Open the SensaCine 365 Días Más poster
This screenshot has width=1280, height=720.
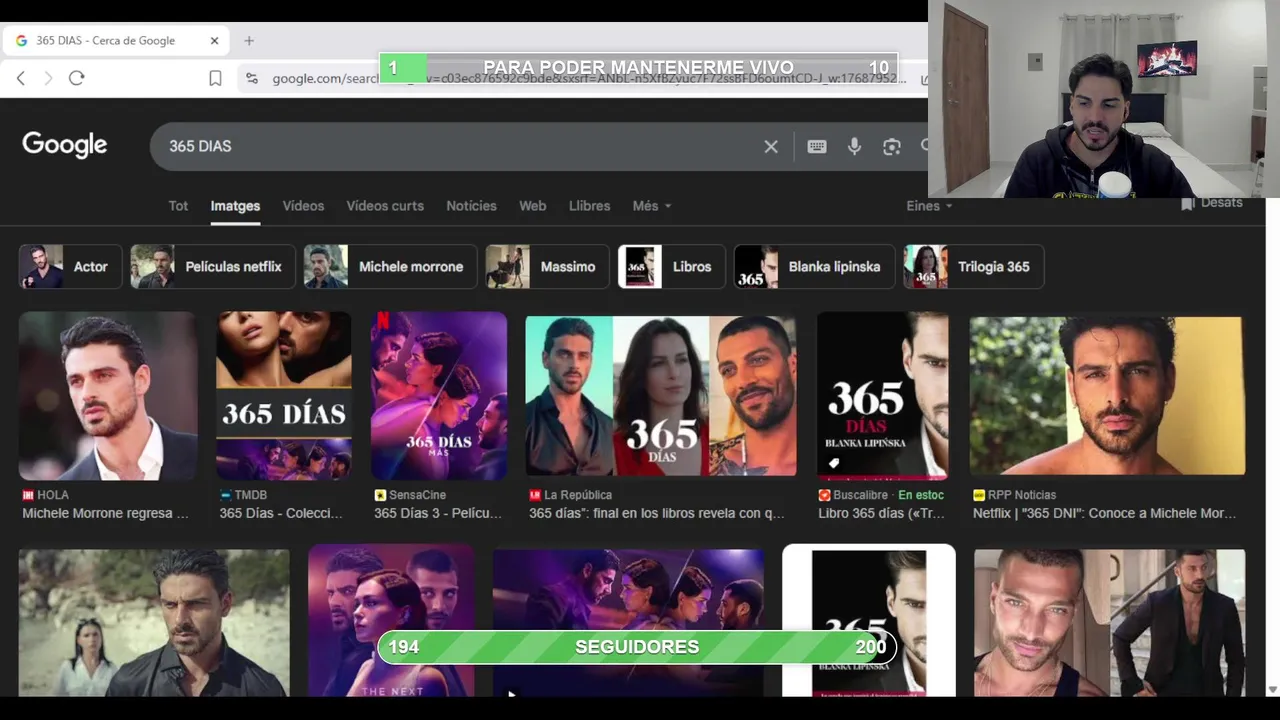tap(439, 396)
